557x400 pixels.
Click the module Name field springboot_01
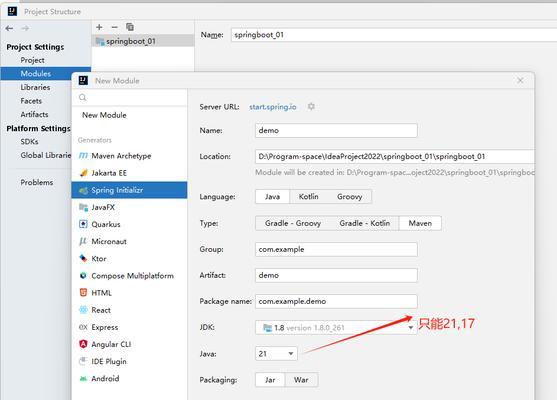(x=394, y=35)
